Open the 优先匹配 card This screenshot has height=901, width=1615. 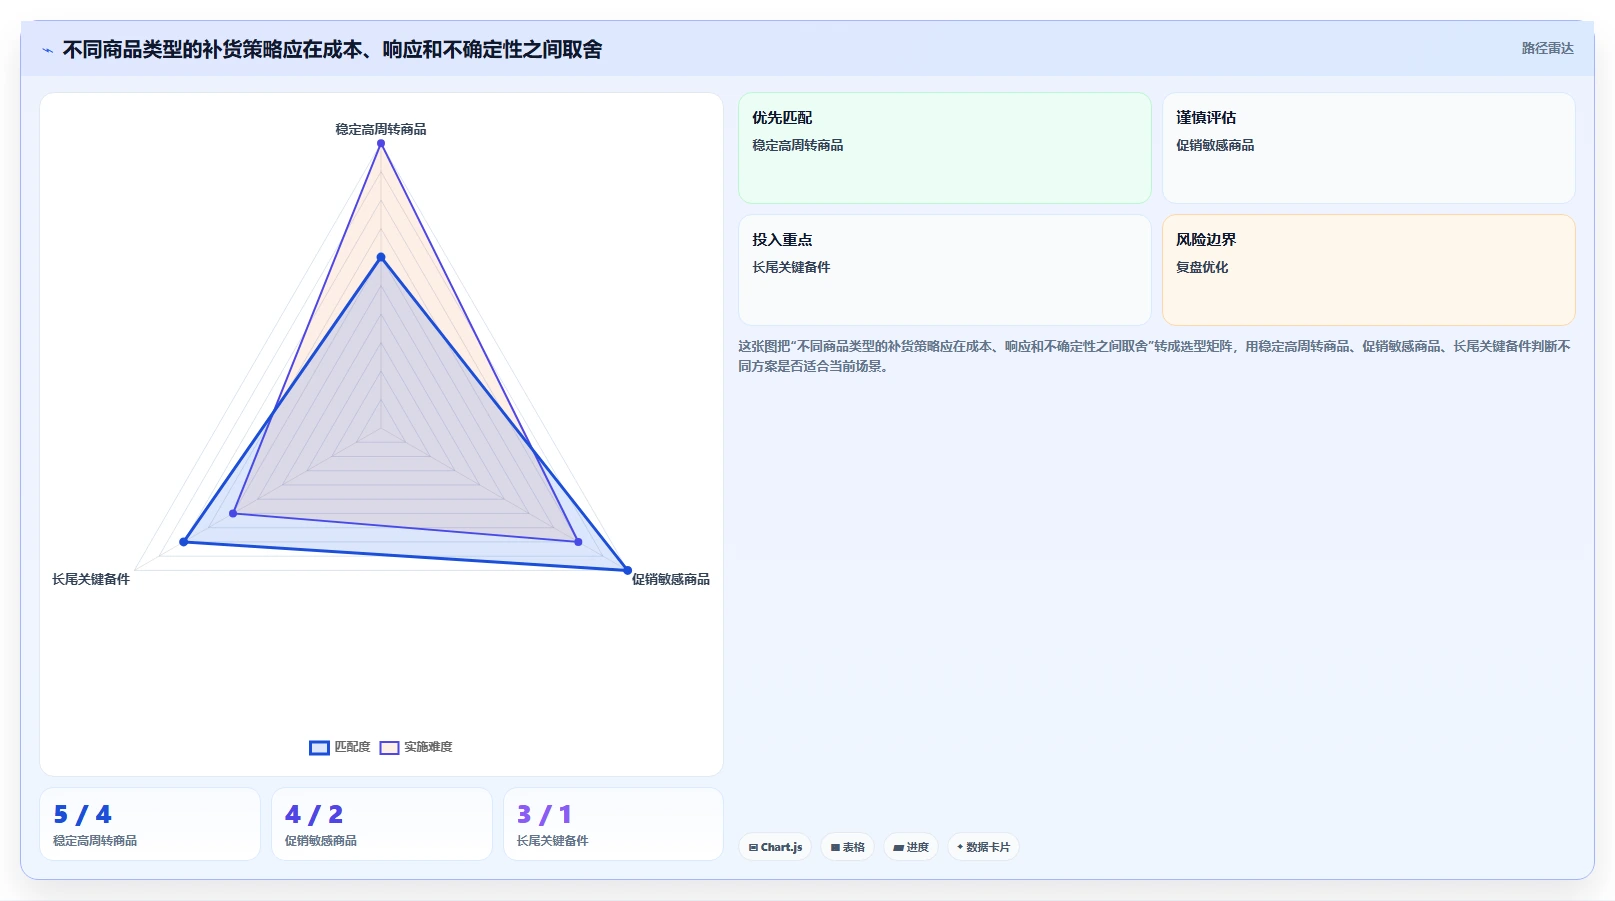click(945, 148)
